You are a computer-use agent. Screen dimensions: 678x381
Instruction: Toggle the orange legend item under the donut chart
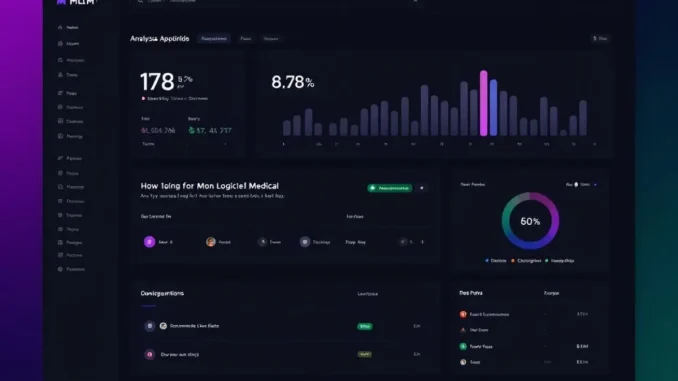(x=526, y=261)
